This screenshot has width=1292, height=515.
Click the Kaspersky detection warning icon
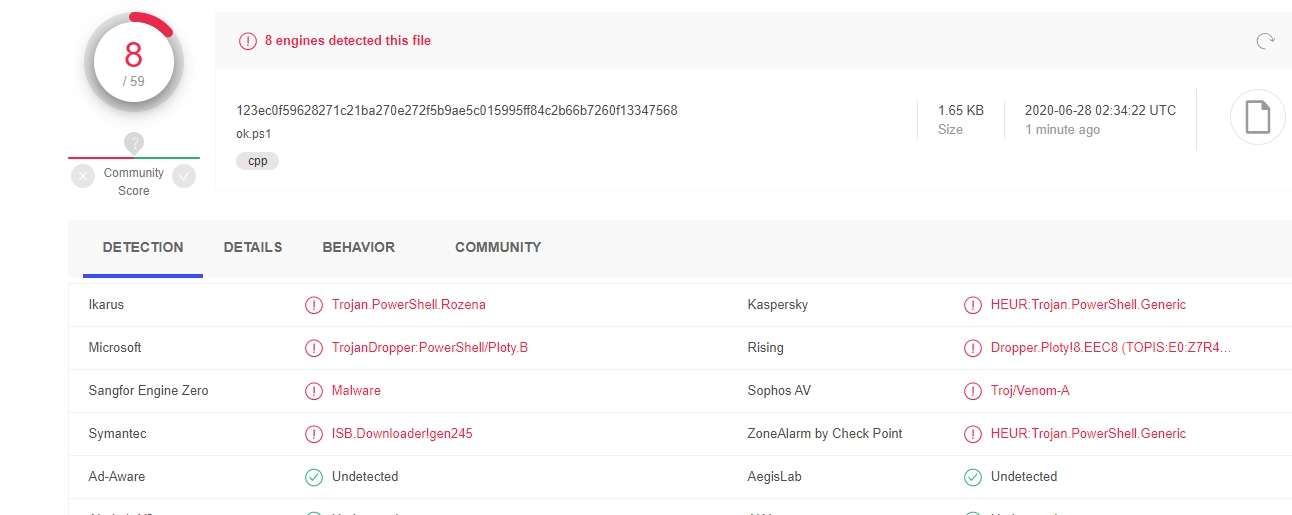(x=972, y=305)
